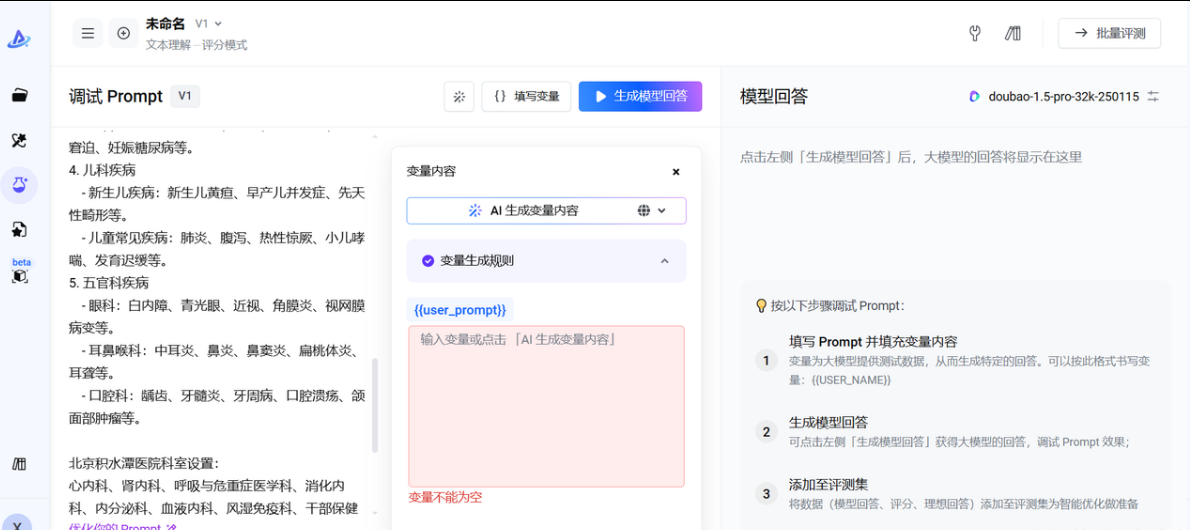Screen dimensions: 1190x530
Task: Click the hamburger menu icon in header
Action: point(88,33)
